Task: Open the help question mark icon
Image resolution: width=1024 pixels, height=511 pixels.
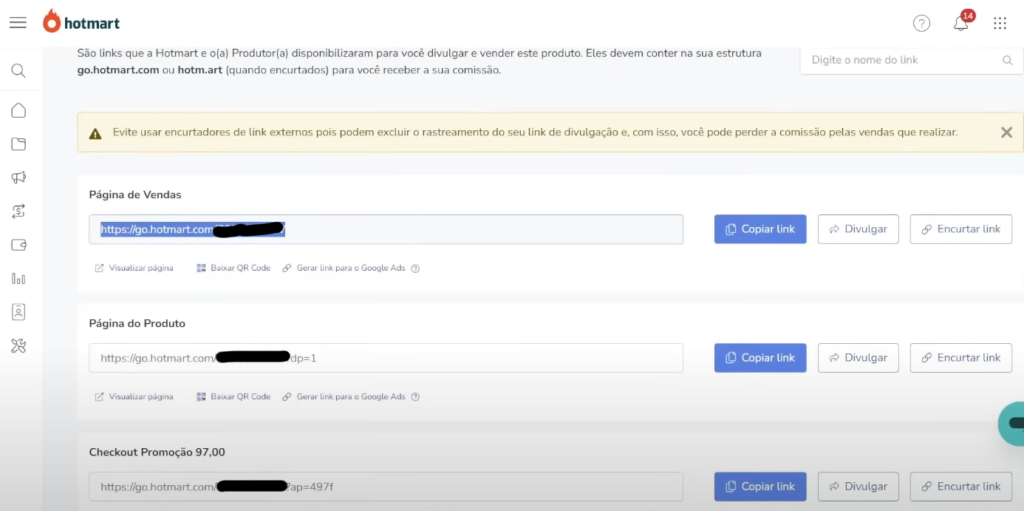Action: (x=921, y=24)
